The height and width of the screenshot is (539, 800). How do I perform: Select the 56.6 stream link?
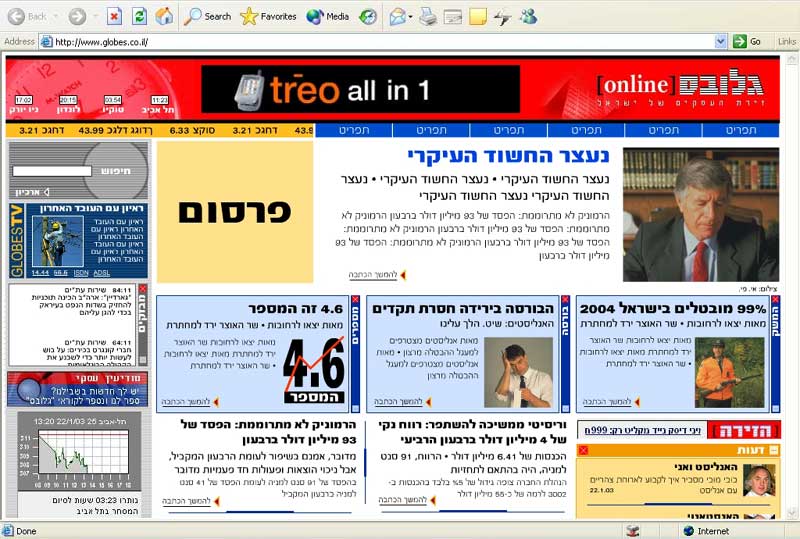pos(61,273)
